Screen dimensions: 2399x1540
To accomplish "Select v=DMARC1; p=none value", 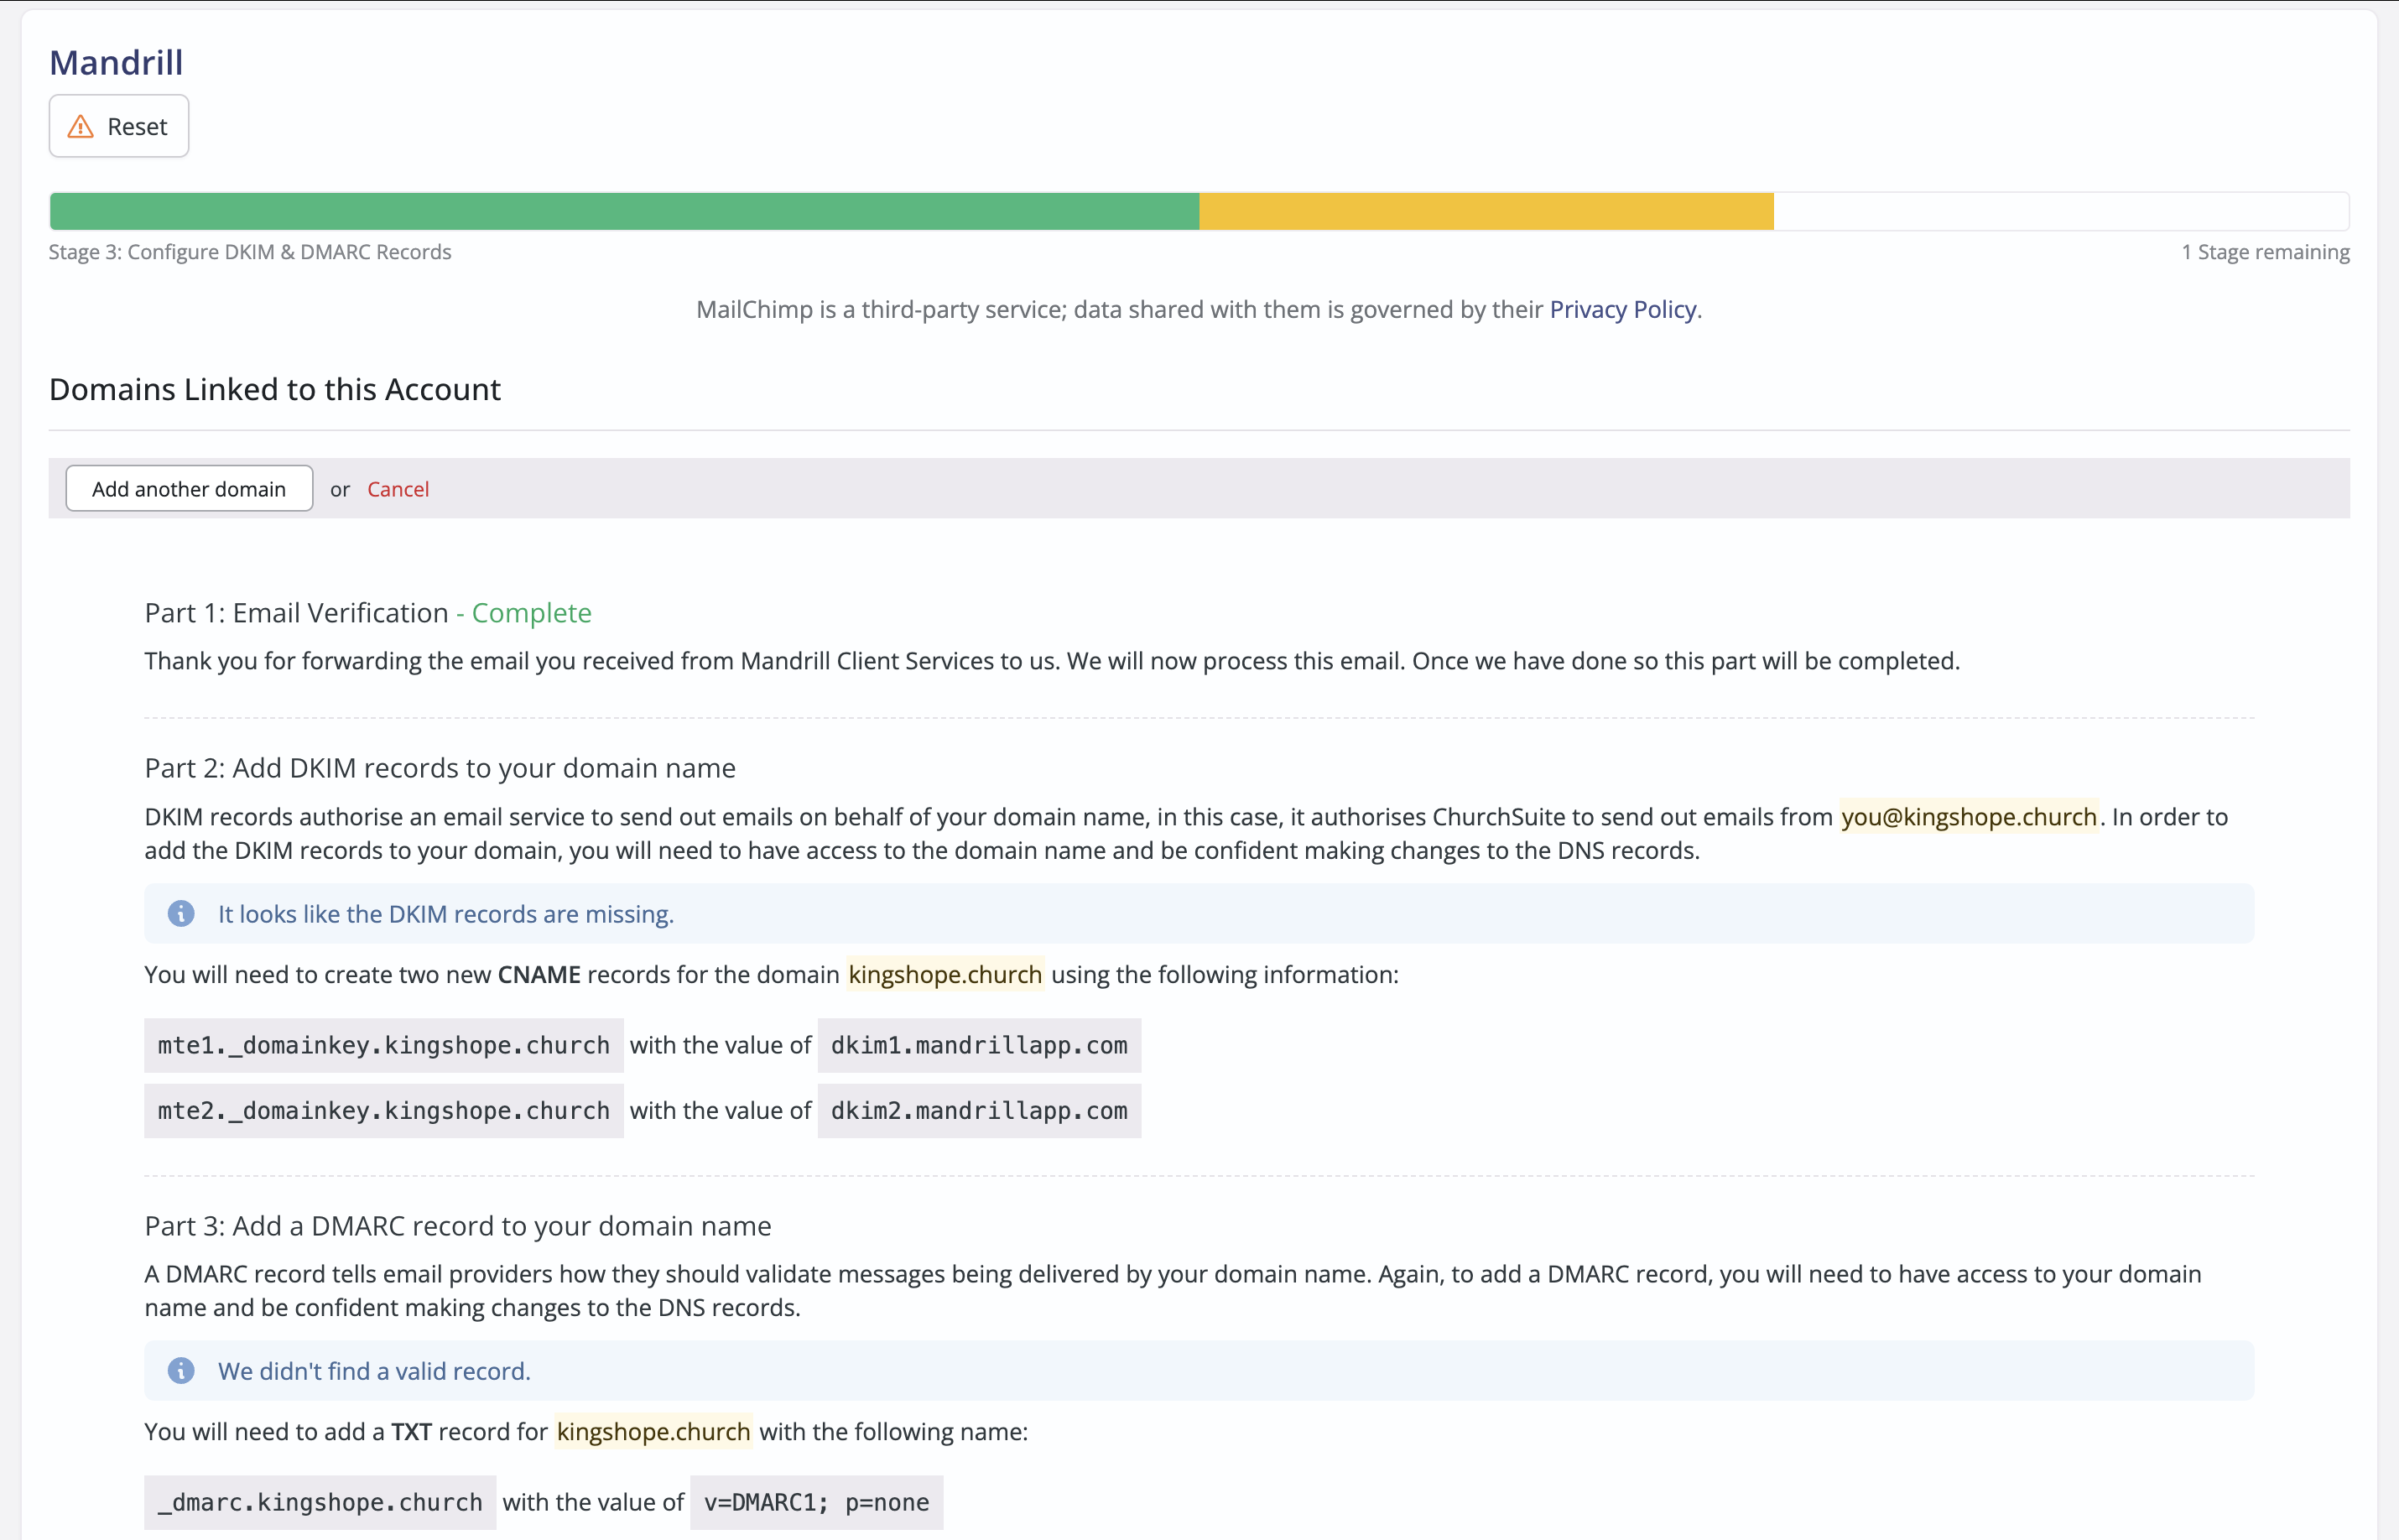I will 816,1502.
